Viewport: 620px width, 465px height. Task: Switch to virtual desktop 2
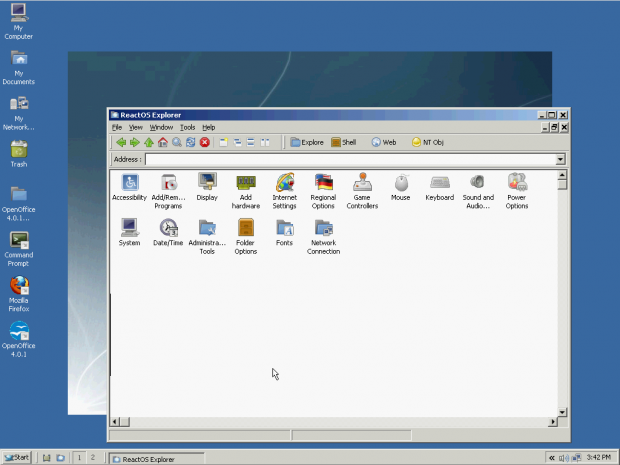click(92, 457)
